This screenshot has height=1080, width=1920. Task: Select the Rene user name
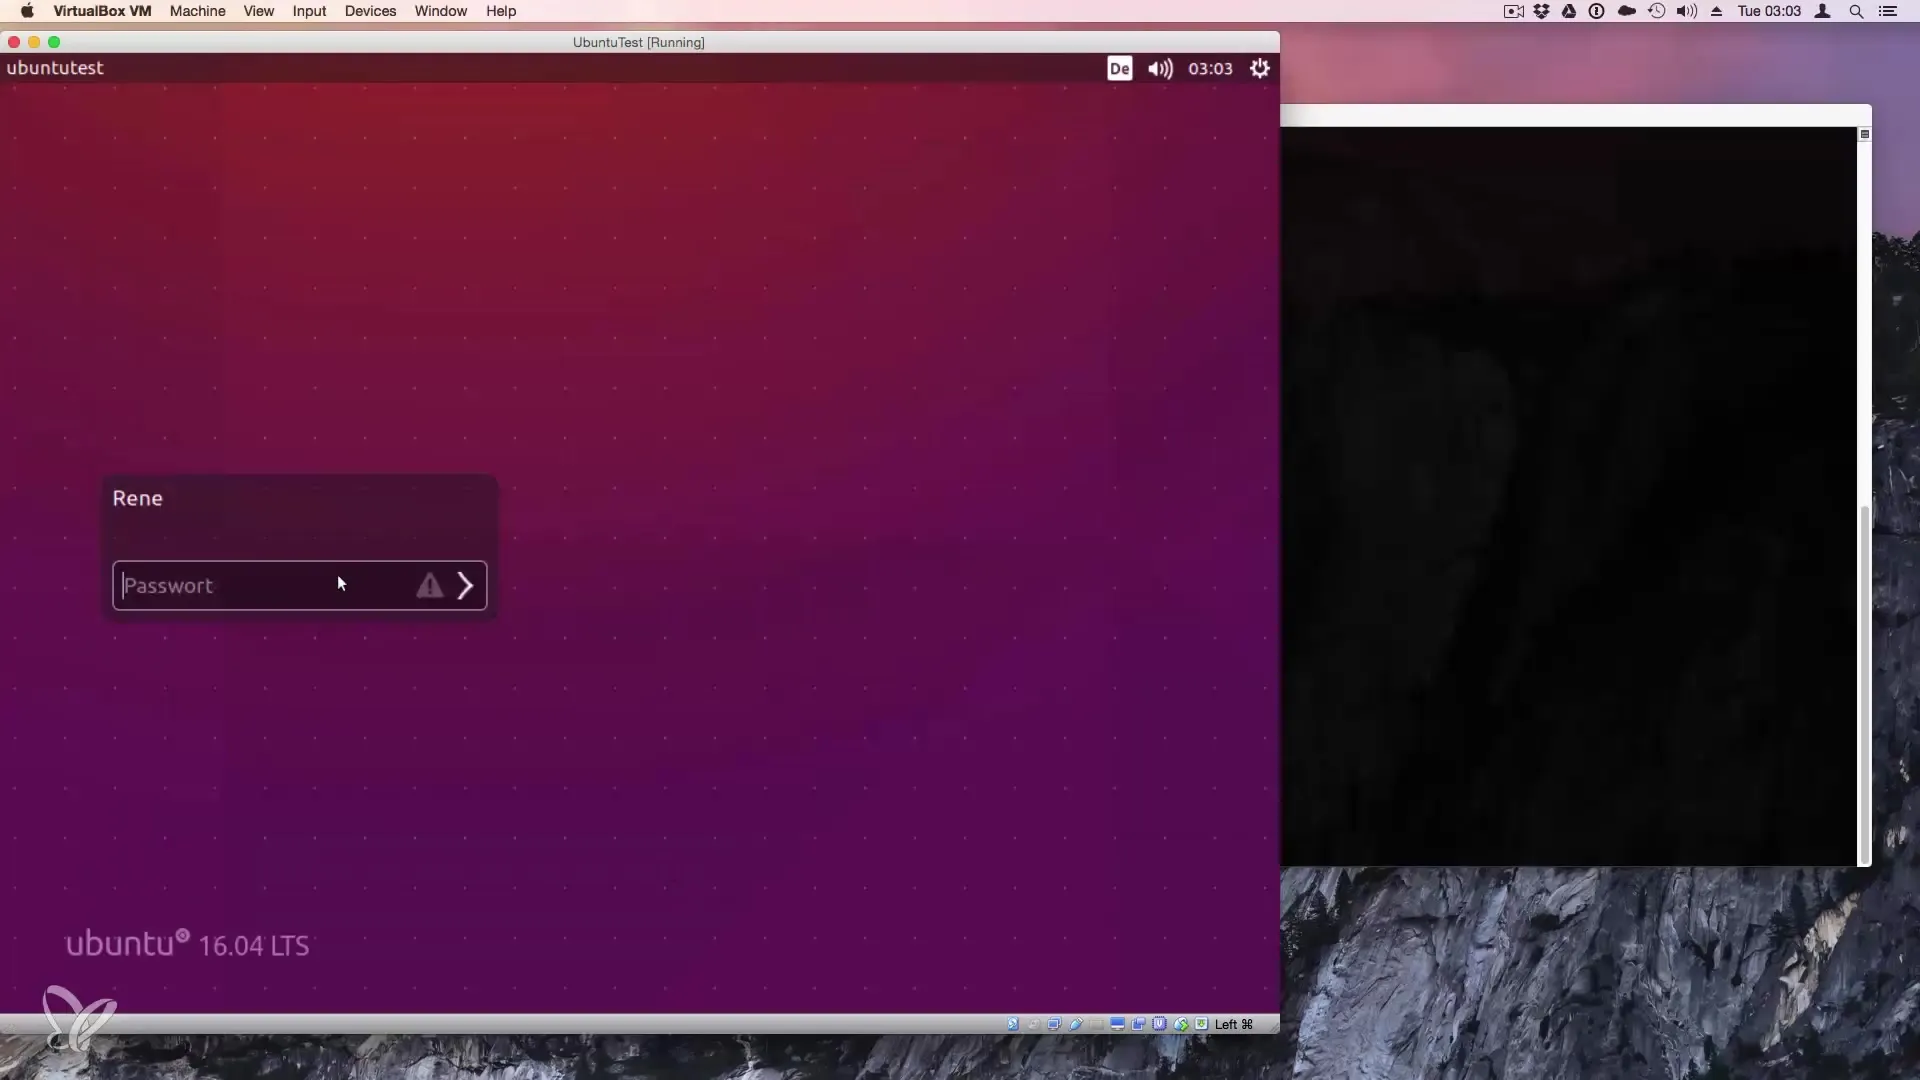coord(137,498)
